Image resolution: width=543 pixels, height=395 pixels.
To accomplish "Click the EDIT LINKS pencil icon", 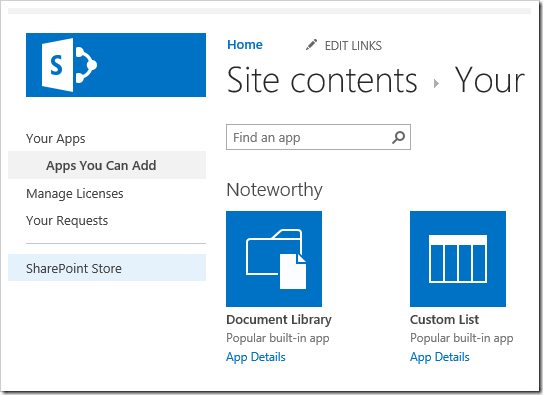I will point(311,45).
